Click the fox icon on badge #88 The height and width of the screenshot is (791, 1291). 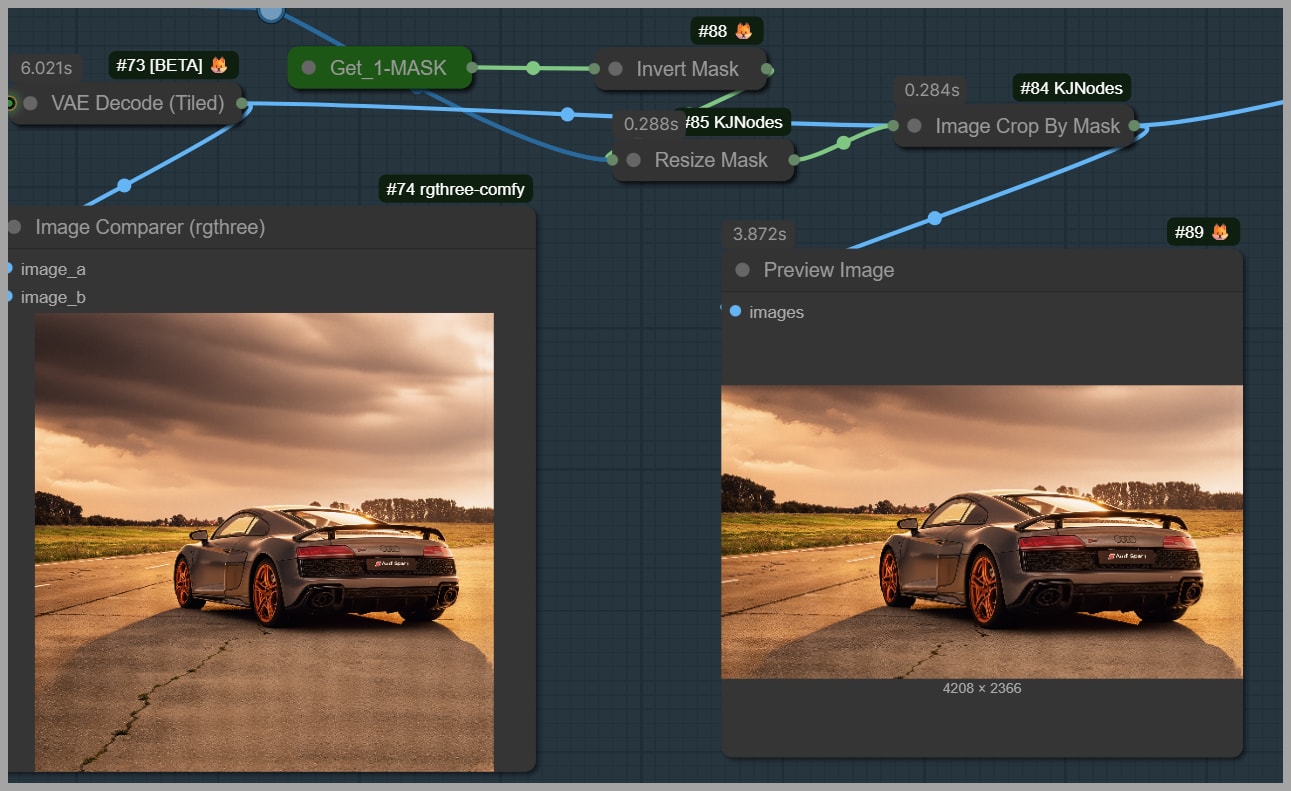tap(744, 31)
